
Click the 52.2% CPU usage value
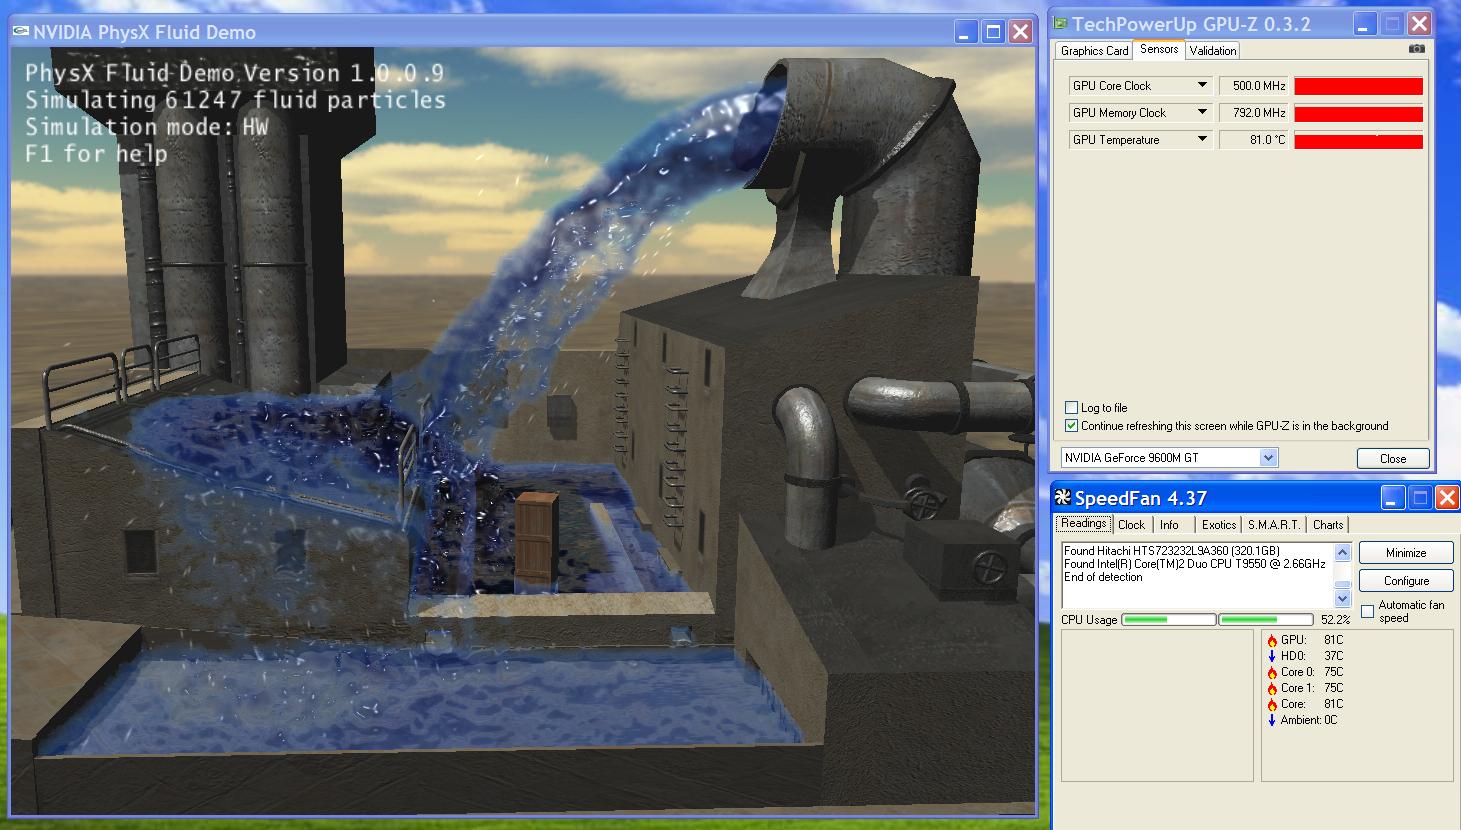[x=1335, y=620]
